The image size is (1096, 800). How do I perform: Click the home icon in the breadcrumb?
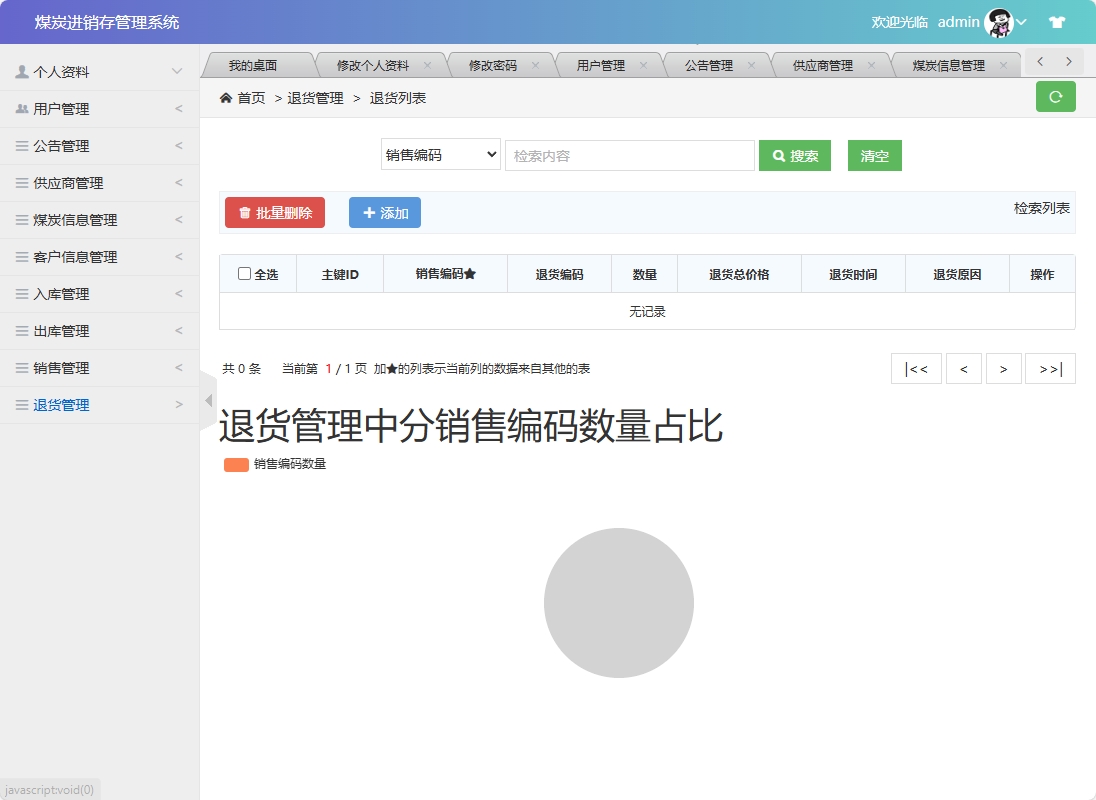pos(224,98)
